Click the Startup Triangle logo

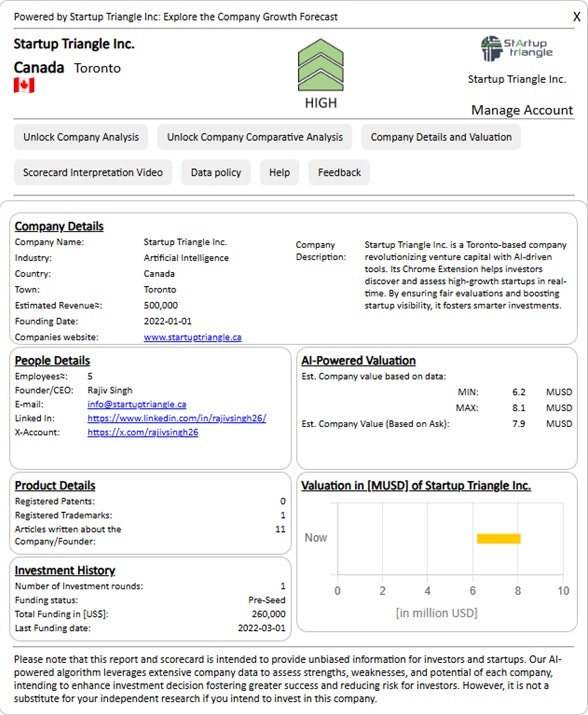click(x=517, y=48)
